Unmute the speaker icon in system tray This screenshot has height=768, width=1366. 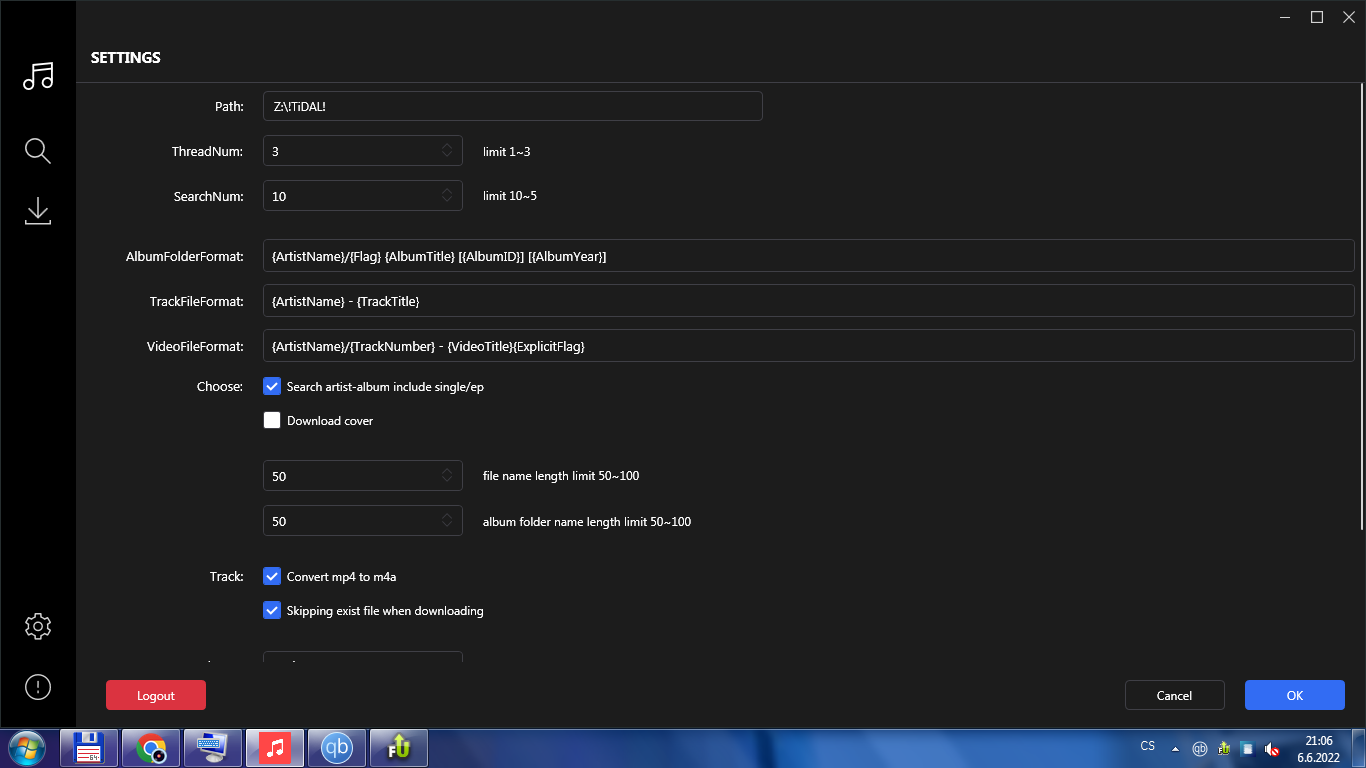click(1271, 747)
